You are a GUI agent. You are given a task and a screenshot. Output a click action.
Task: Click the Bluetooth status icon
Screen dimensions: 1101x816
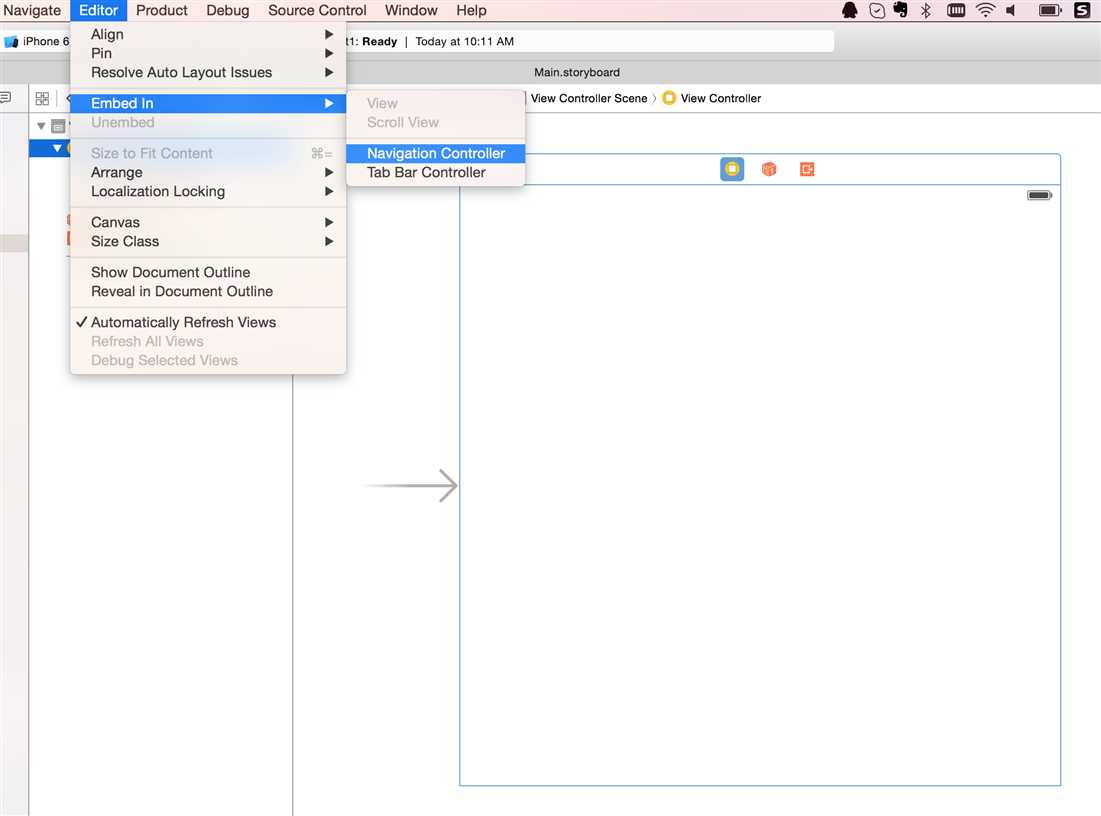pyautogui.click(x=926, y=11)
